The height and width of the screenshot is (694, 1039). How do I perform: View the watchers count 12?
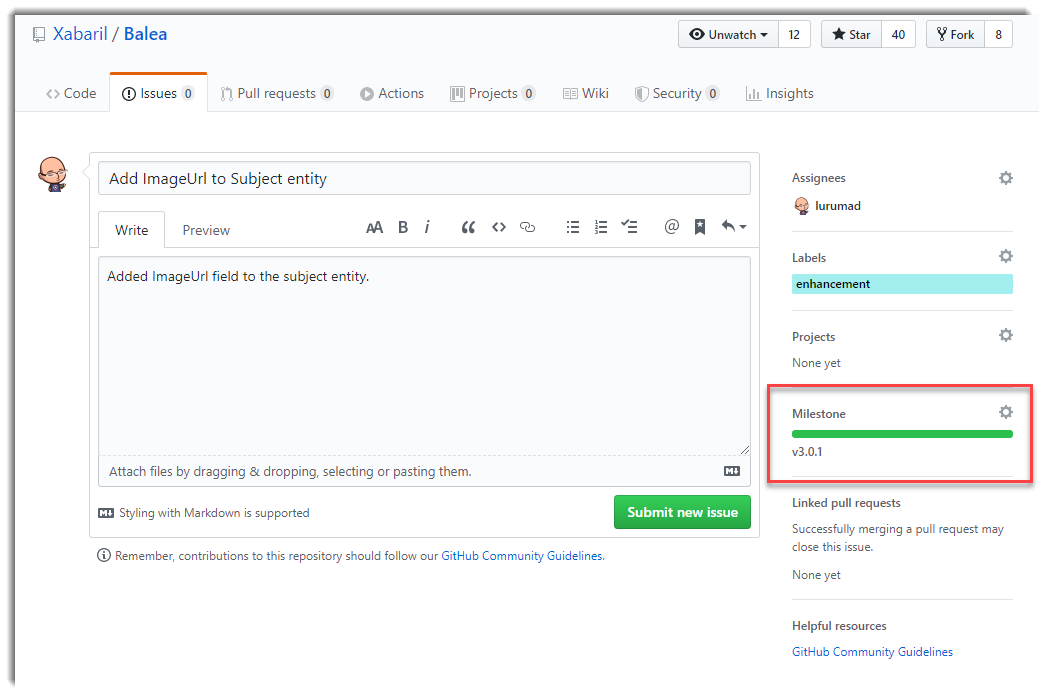pyautogui.click(x=794, y=34)
